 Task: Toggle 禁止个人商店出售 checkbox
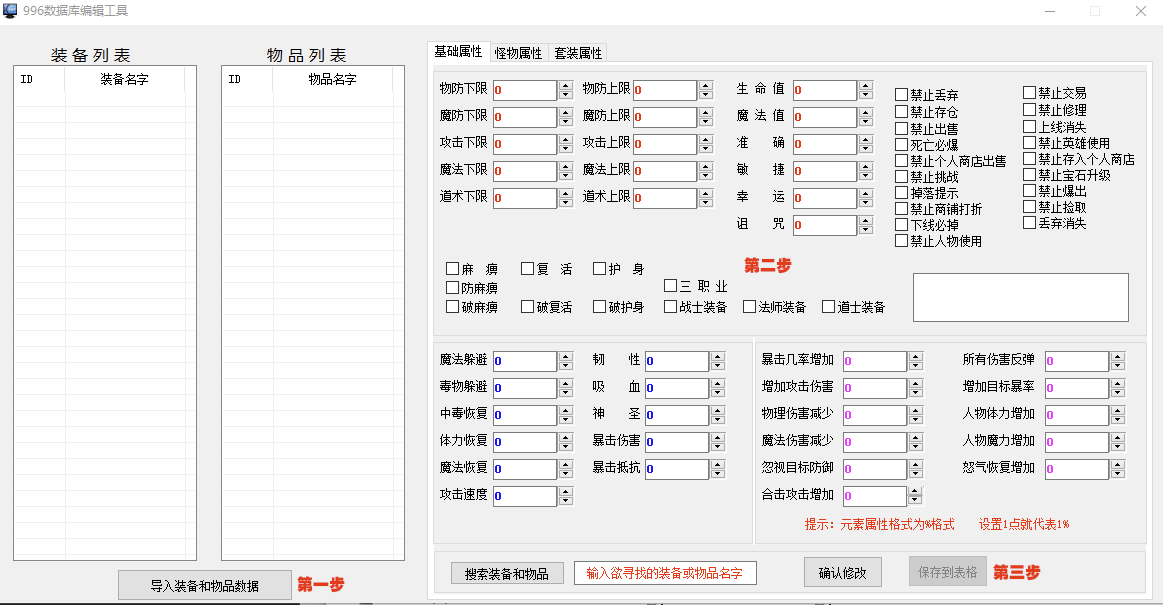coord(901,161)
